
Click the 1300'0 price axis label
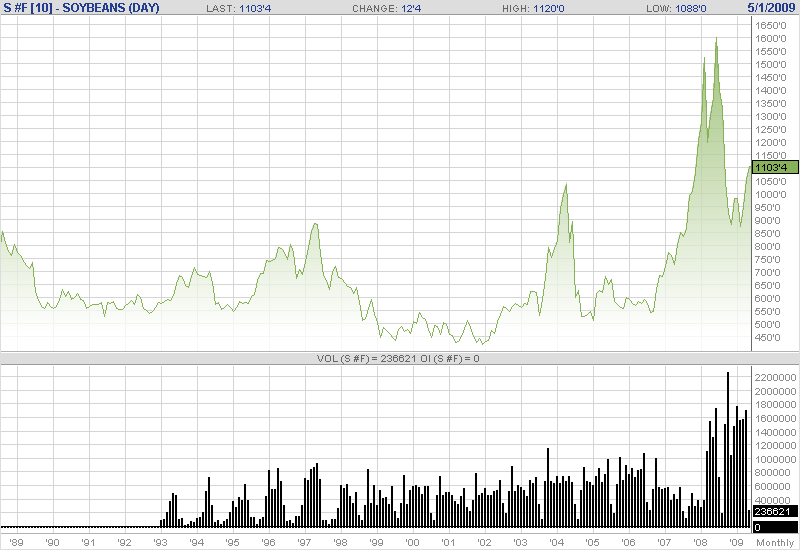point(770,116)
